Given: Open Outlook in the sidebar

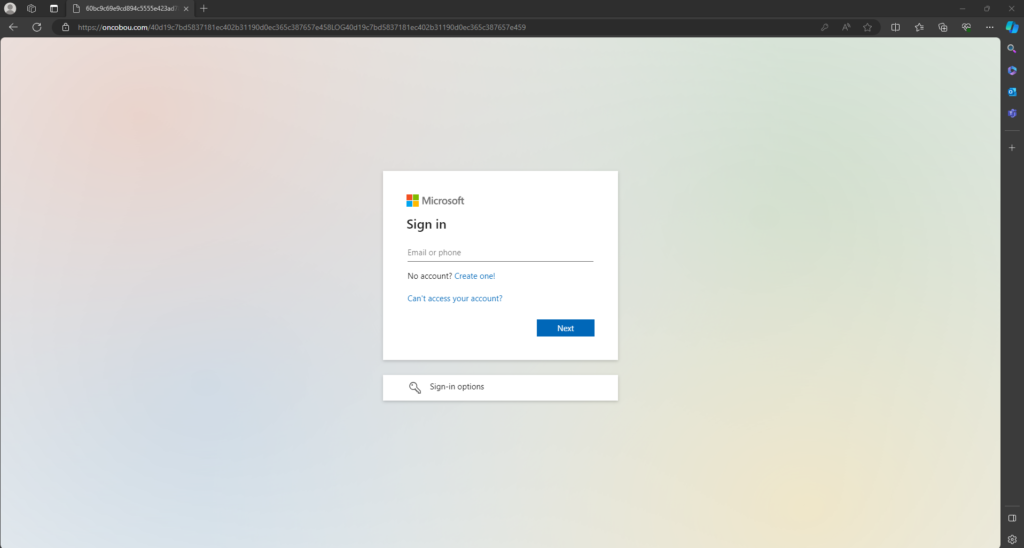Looking at the screenshot, I should click(x=1012, y=92).
